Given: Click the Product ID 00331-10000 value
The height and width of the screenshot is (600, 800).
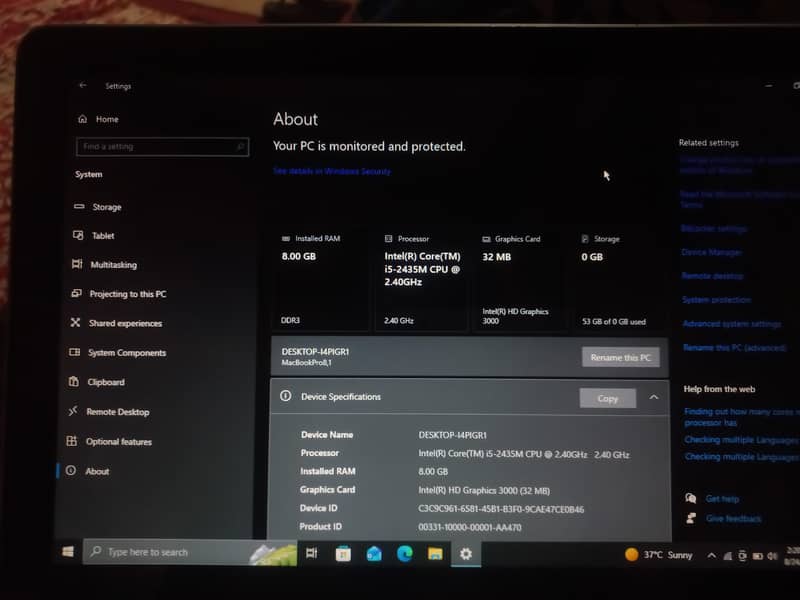Looking at the screenshot, I should pos(470,528).
